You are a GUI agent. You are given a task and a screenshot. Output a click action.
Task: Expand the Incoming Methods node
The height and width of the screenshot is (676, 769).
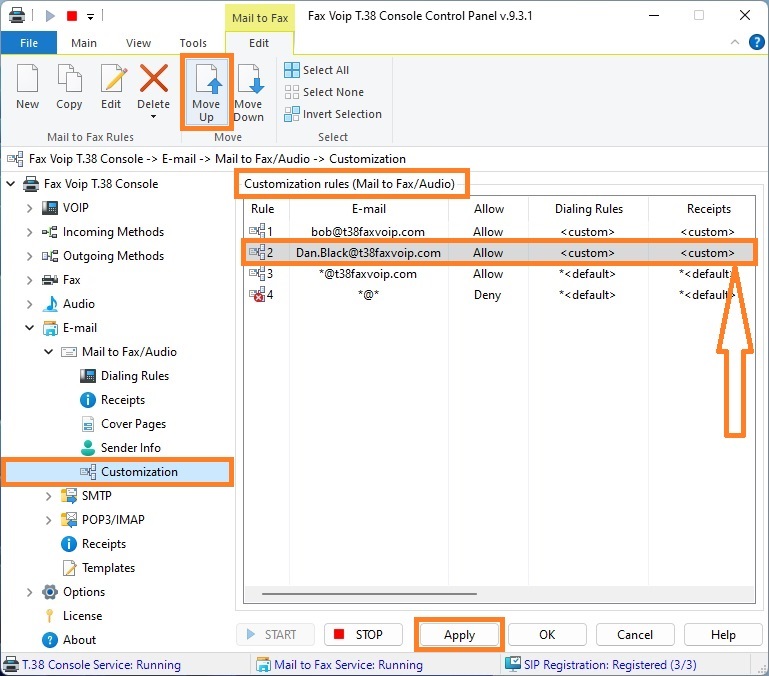(29, 232)
